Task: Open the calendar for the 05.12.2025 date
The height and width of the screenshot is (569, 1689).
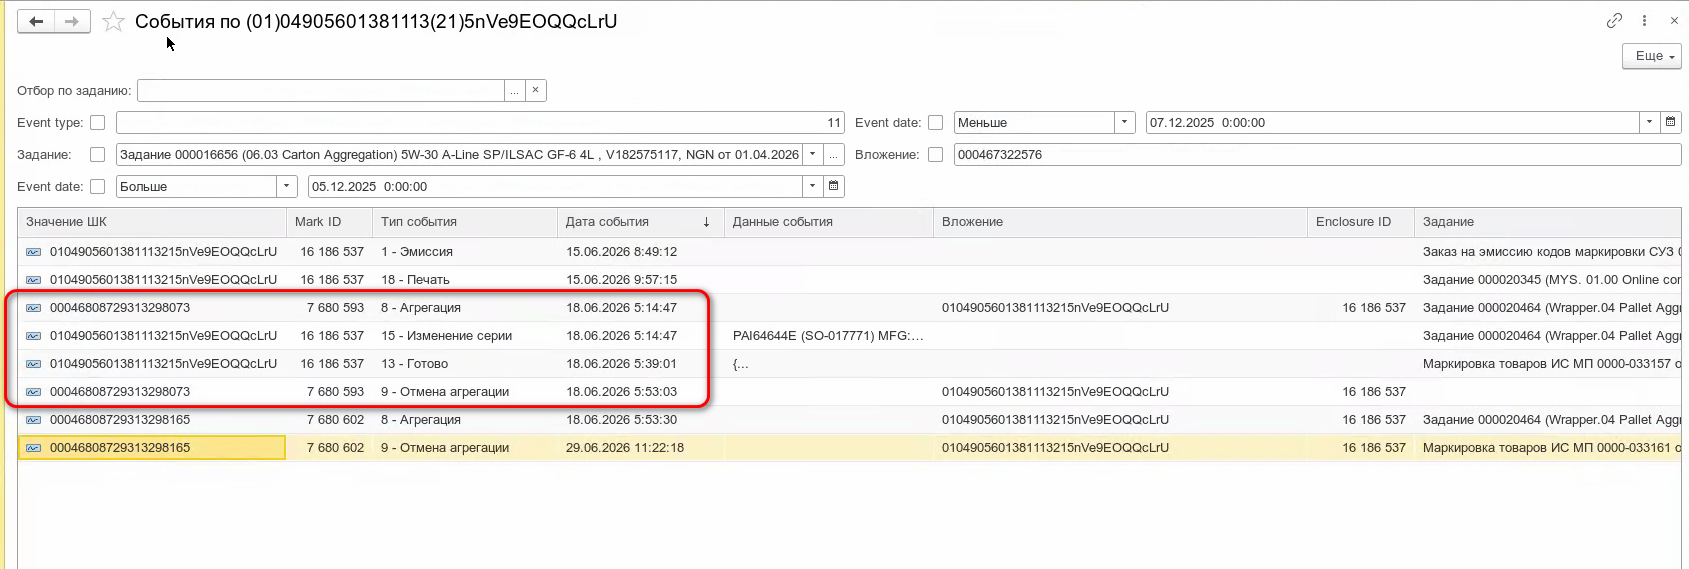Action: [834, 187]
